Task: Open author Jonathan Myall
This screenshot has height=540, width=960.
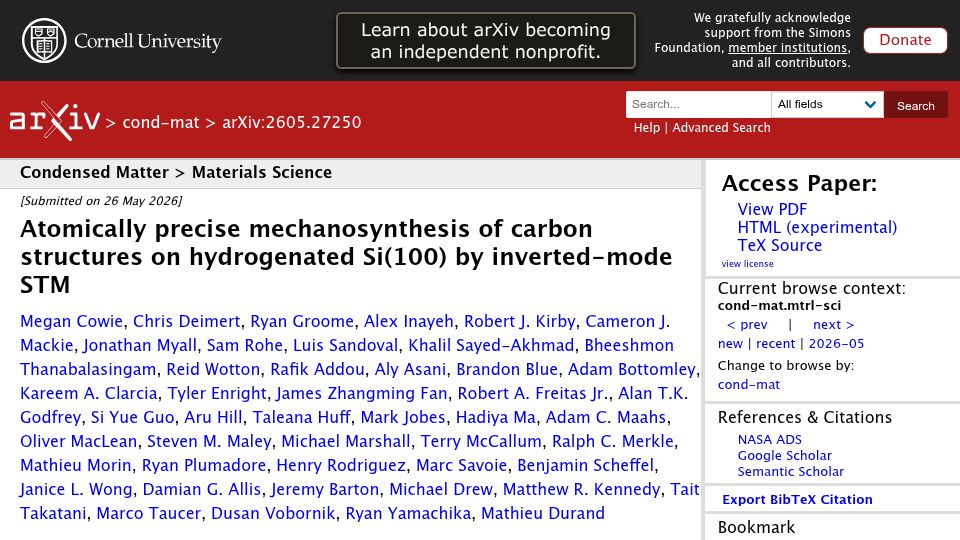Action: 140,345
